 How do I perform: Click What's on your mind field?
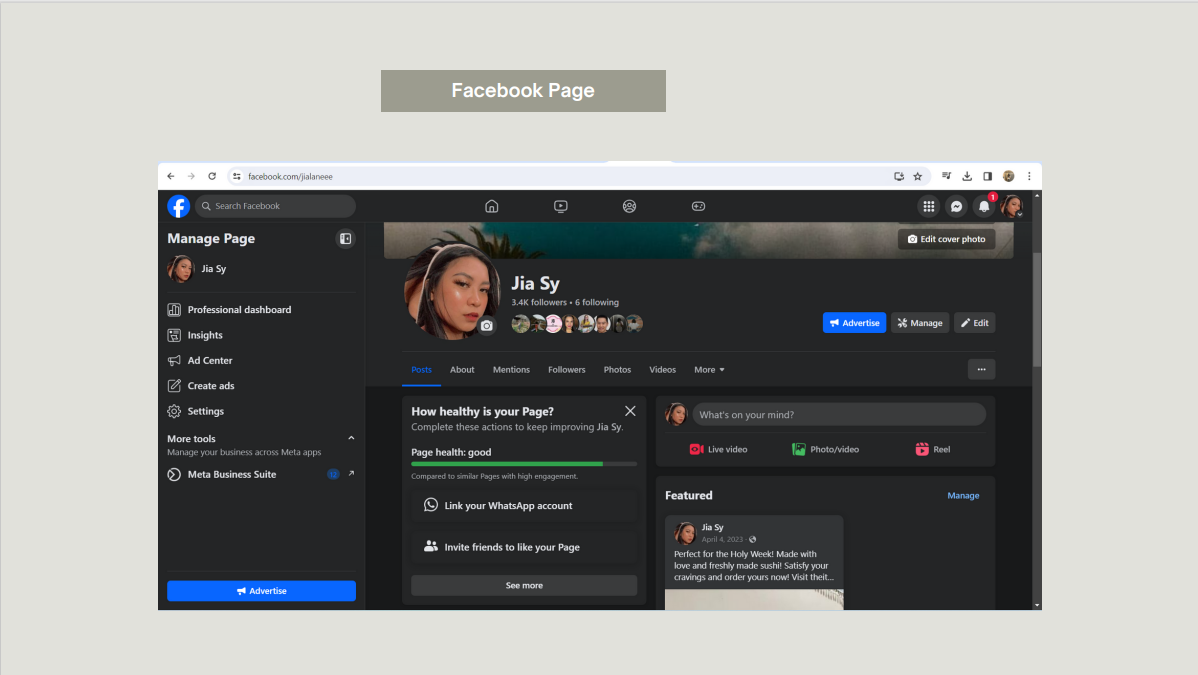839,415
